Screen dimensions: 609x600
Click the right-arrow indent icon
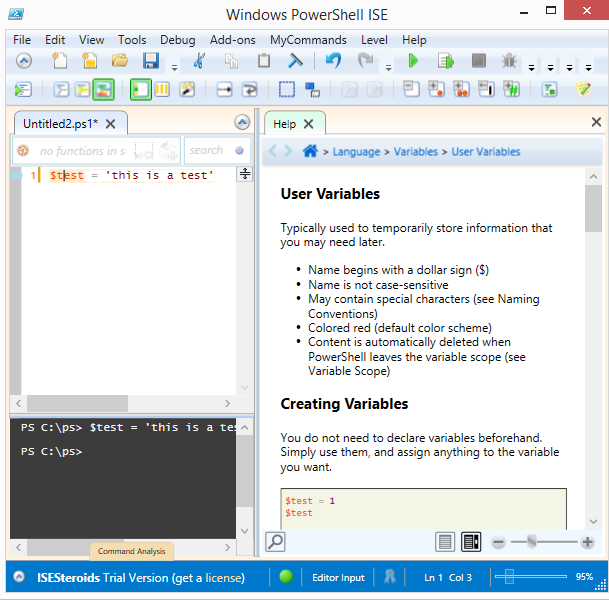224,90
